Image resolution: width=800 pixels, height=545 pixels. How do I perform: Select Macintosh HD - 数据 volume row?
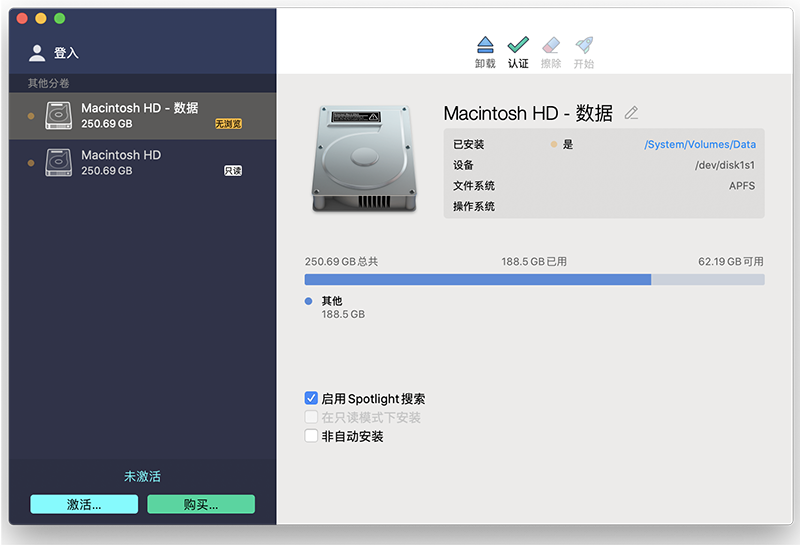pos(142,116)
